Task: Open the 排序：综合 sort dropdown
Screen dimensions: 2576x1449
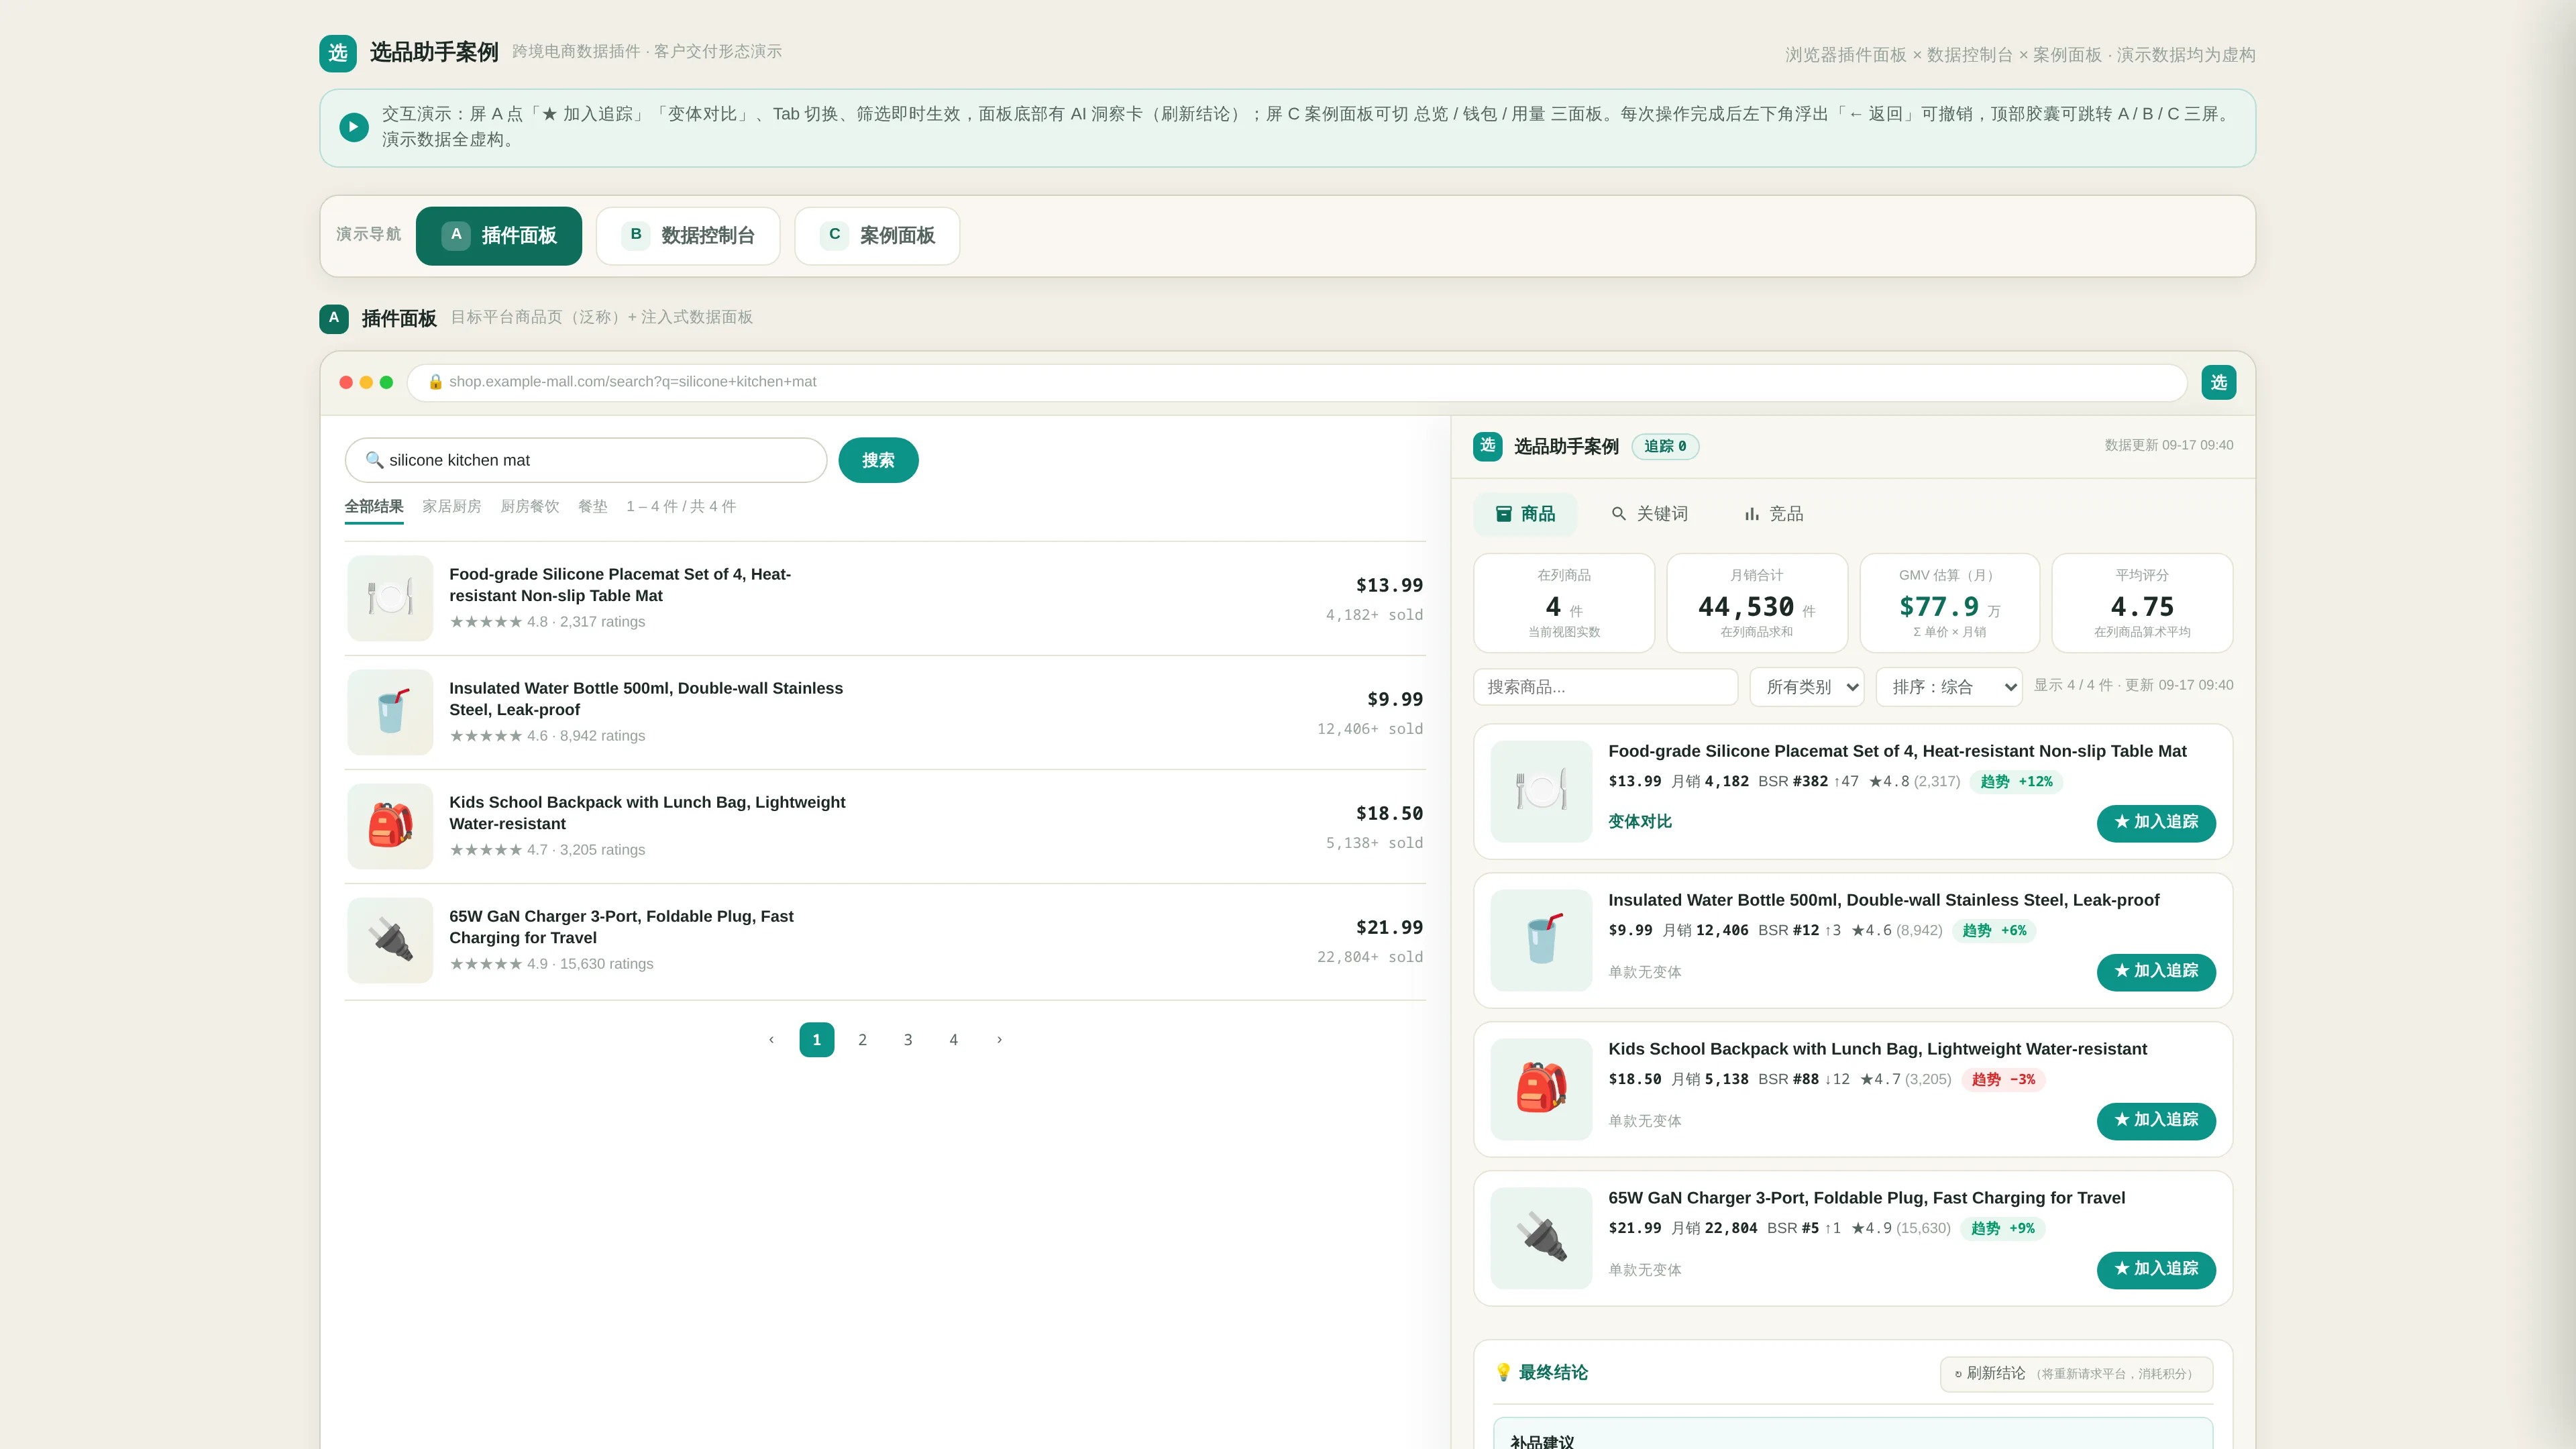Action: (1949, 687)
